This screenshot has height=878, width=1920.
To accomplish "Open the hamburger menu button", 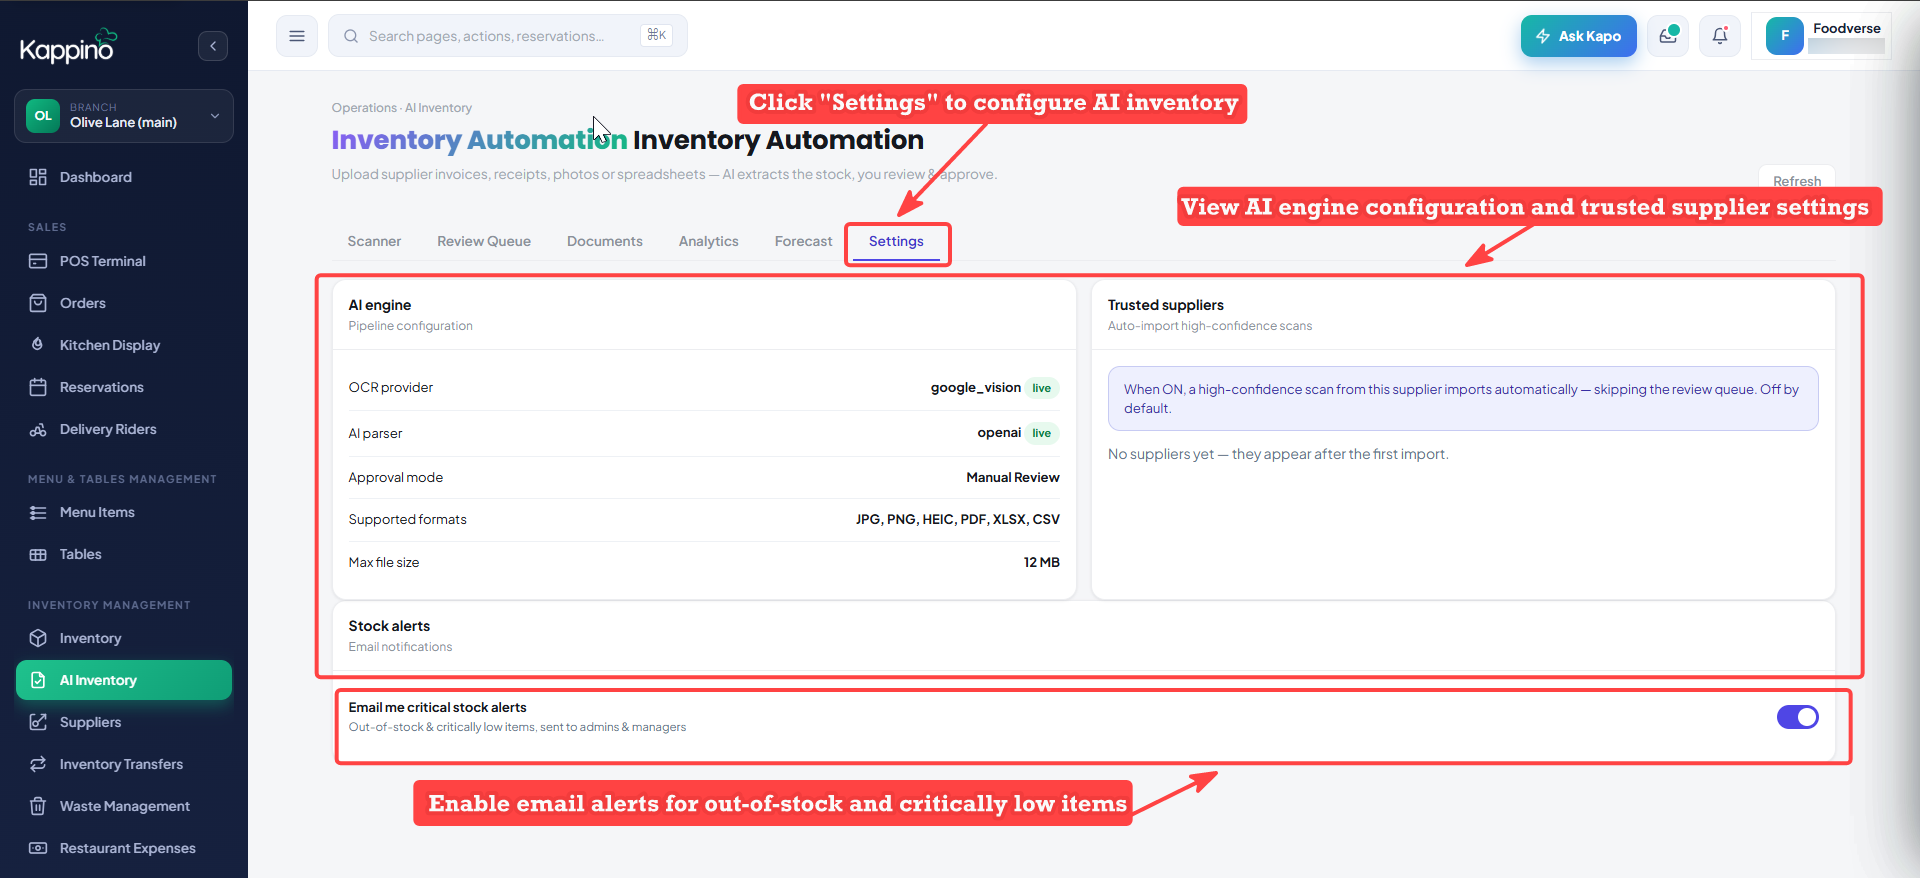I will pos(297,36).
